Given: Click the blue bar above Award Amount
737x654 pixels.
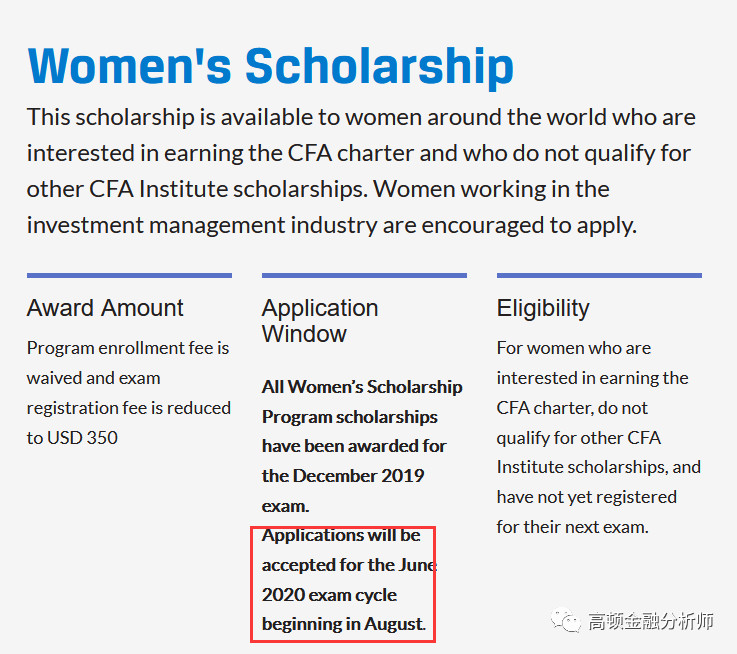Looking at the screenshot, I should 129,276.
